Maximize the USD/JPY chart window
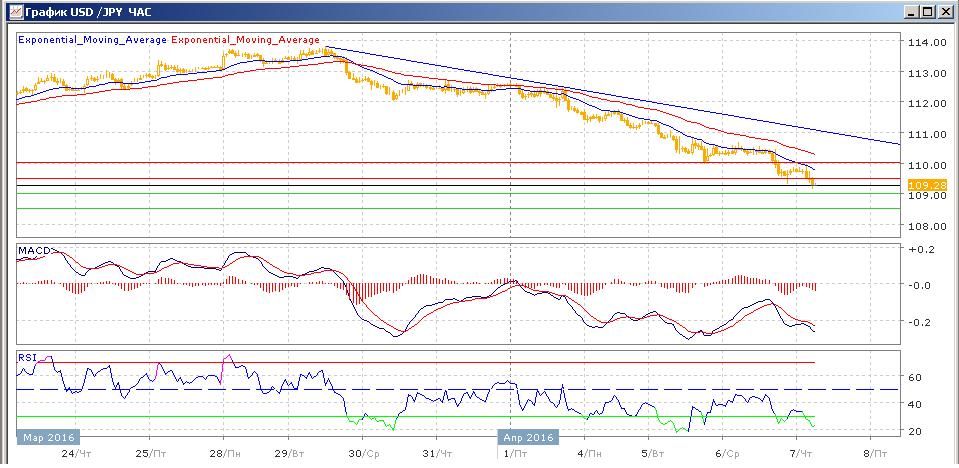 coord(927,11)
